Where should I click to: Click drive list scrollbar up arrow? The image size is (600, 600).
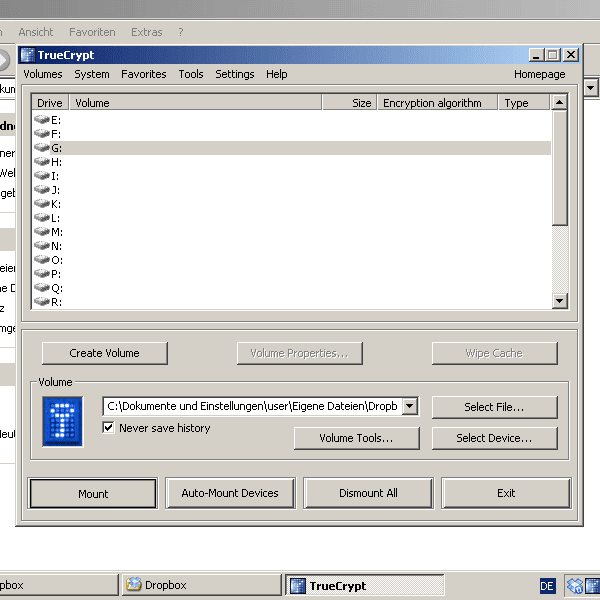tap(559, 102)
